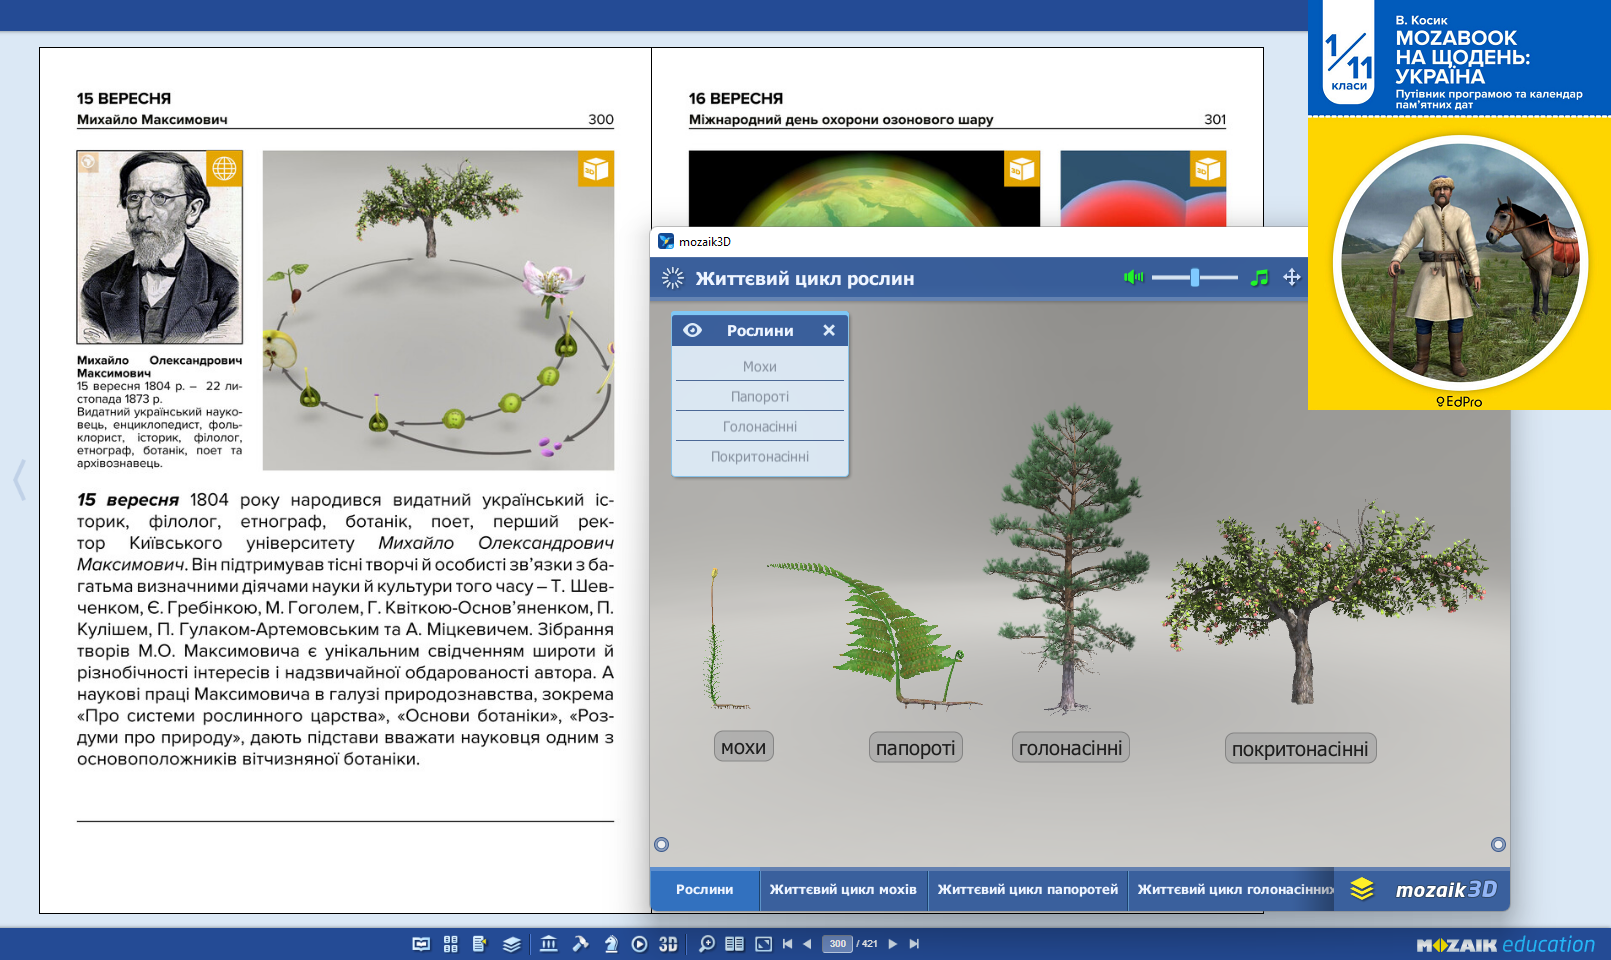Click the magnifier zoom-in icon

pos(706,944)
